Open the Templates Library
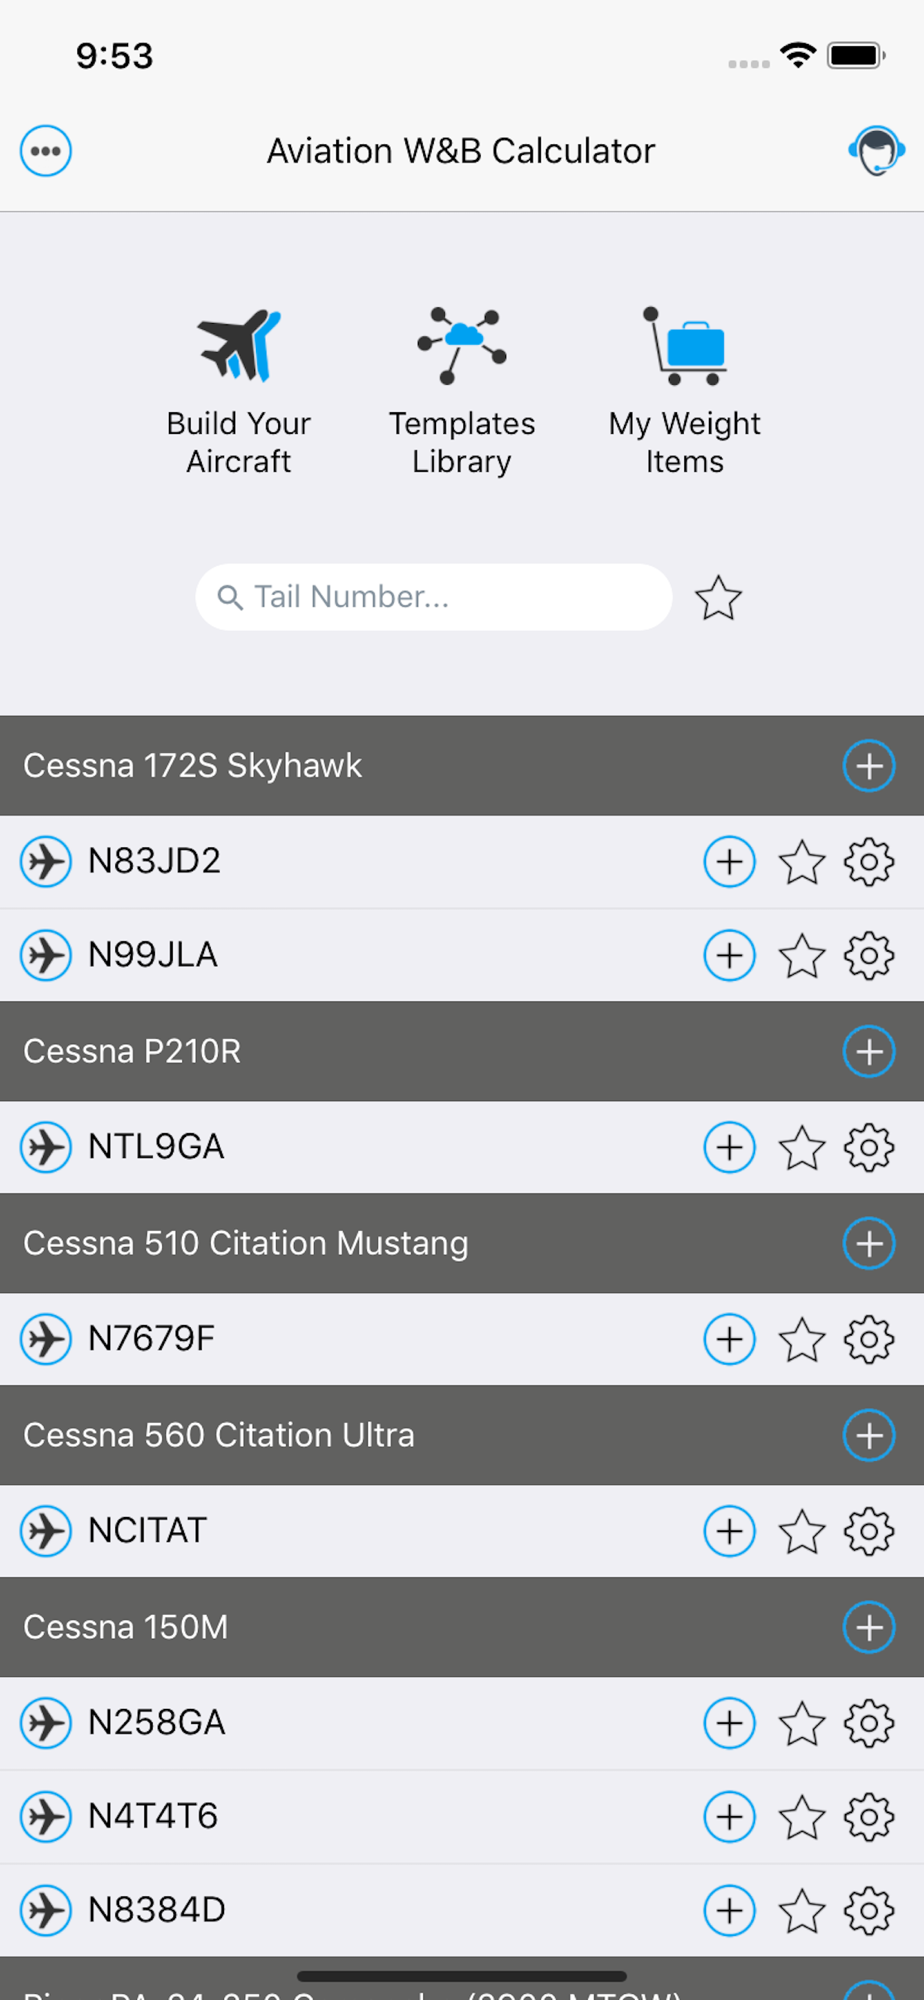Screen dimensions: 924x2000 point(461,391)
